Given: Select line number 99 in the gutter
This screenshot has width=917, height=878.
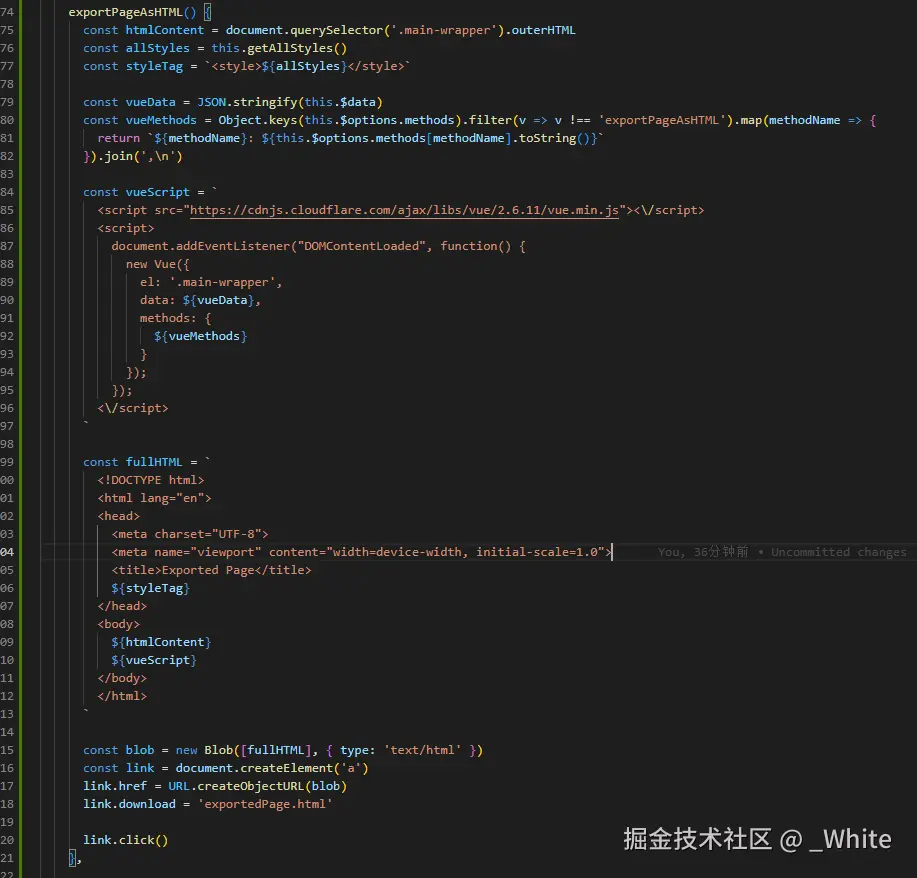Looking at the screenshot, I should pyautogui.click(x=16, y=461).
